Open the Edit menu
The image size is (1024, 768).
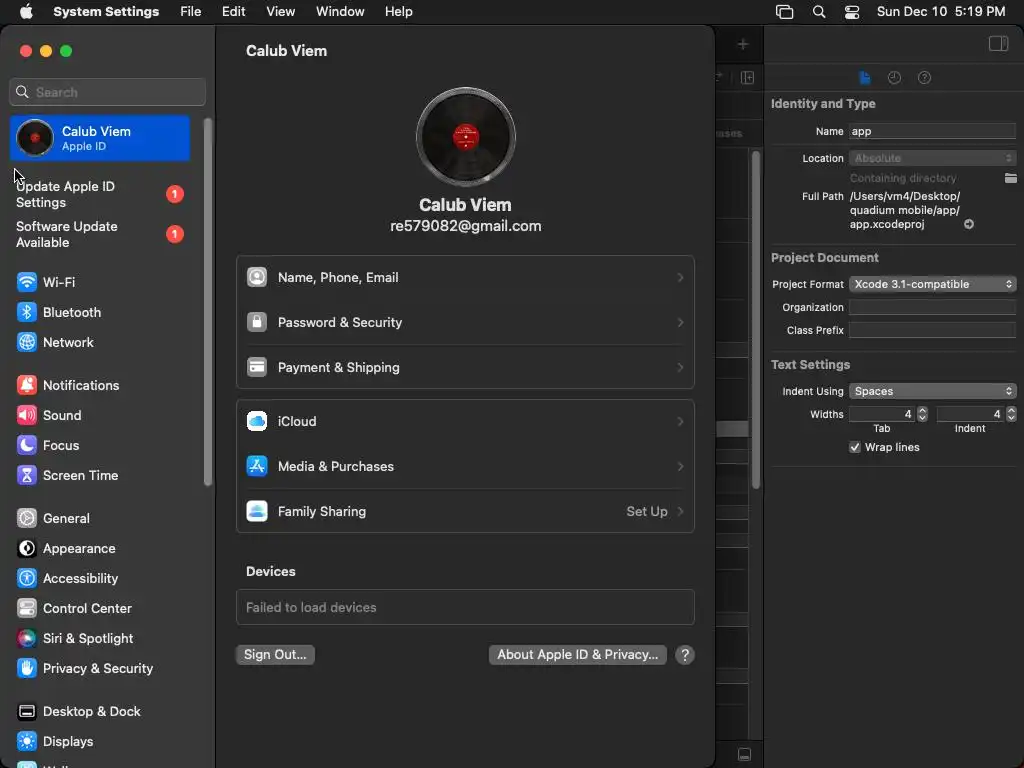coord(233,12)
